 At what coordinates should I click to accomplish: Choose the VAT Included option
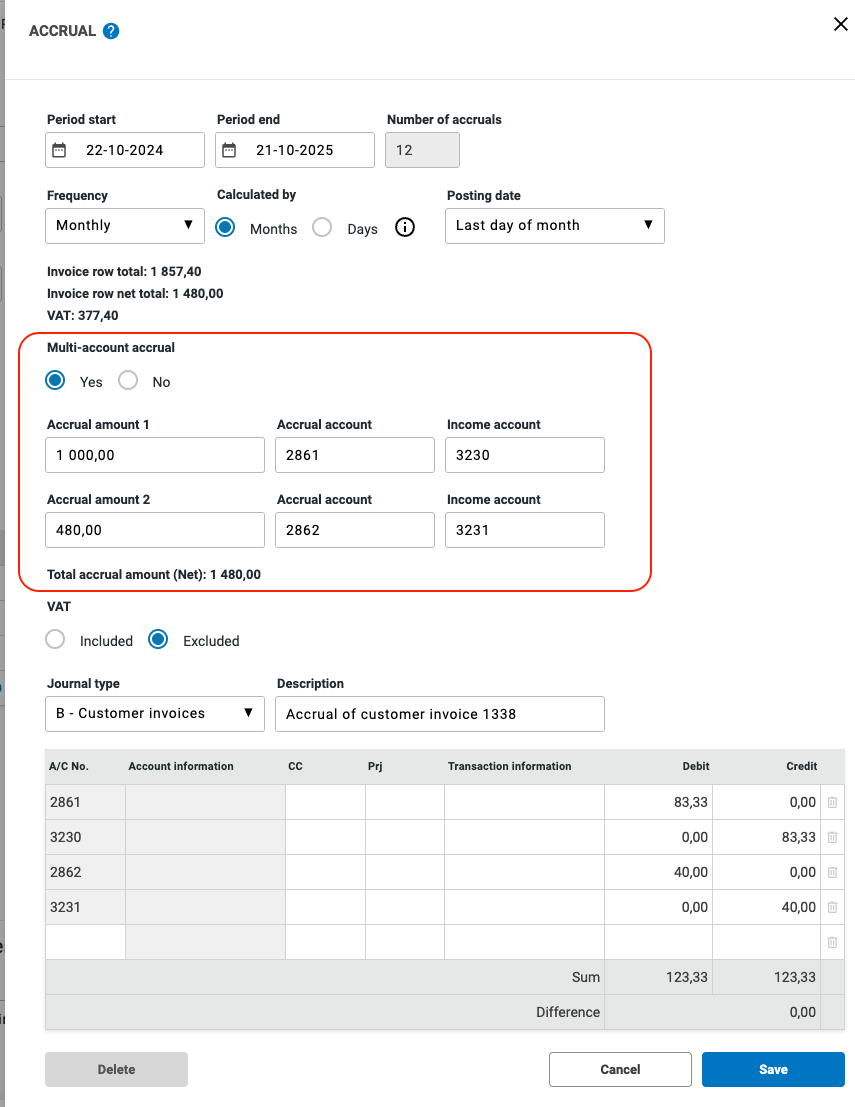point(56,640)
